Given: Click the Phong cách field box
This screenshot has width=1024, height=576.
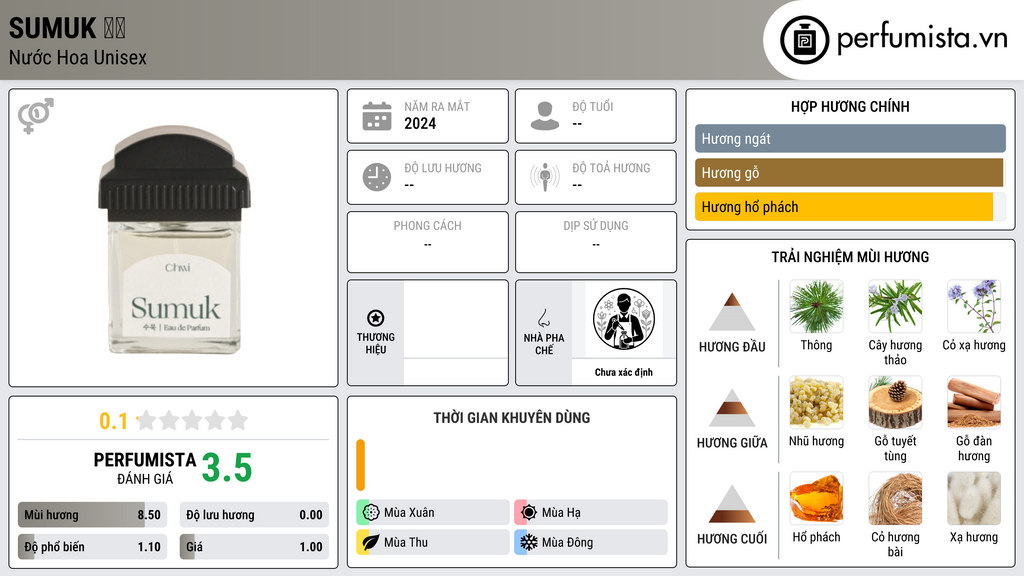Looking at the screenshot, I should (428, 242).
